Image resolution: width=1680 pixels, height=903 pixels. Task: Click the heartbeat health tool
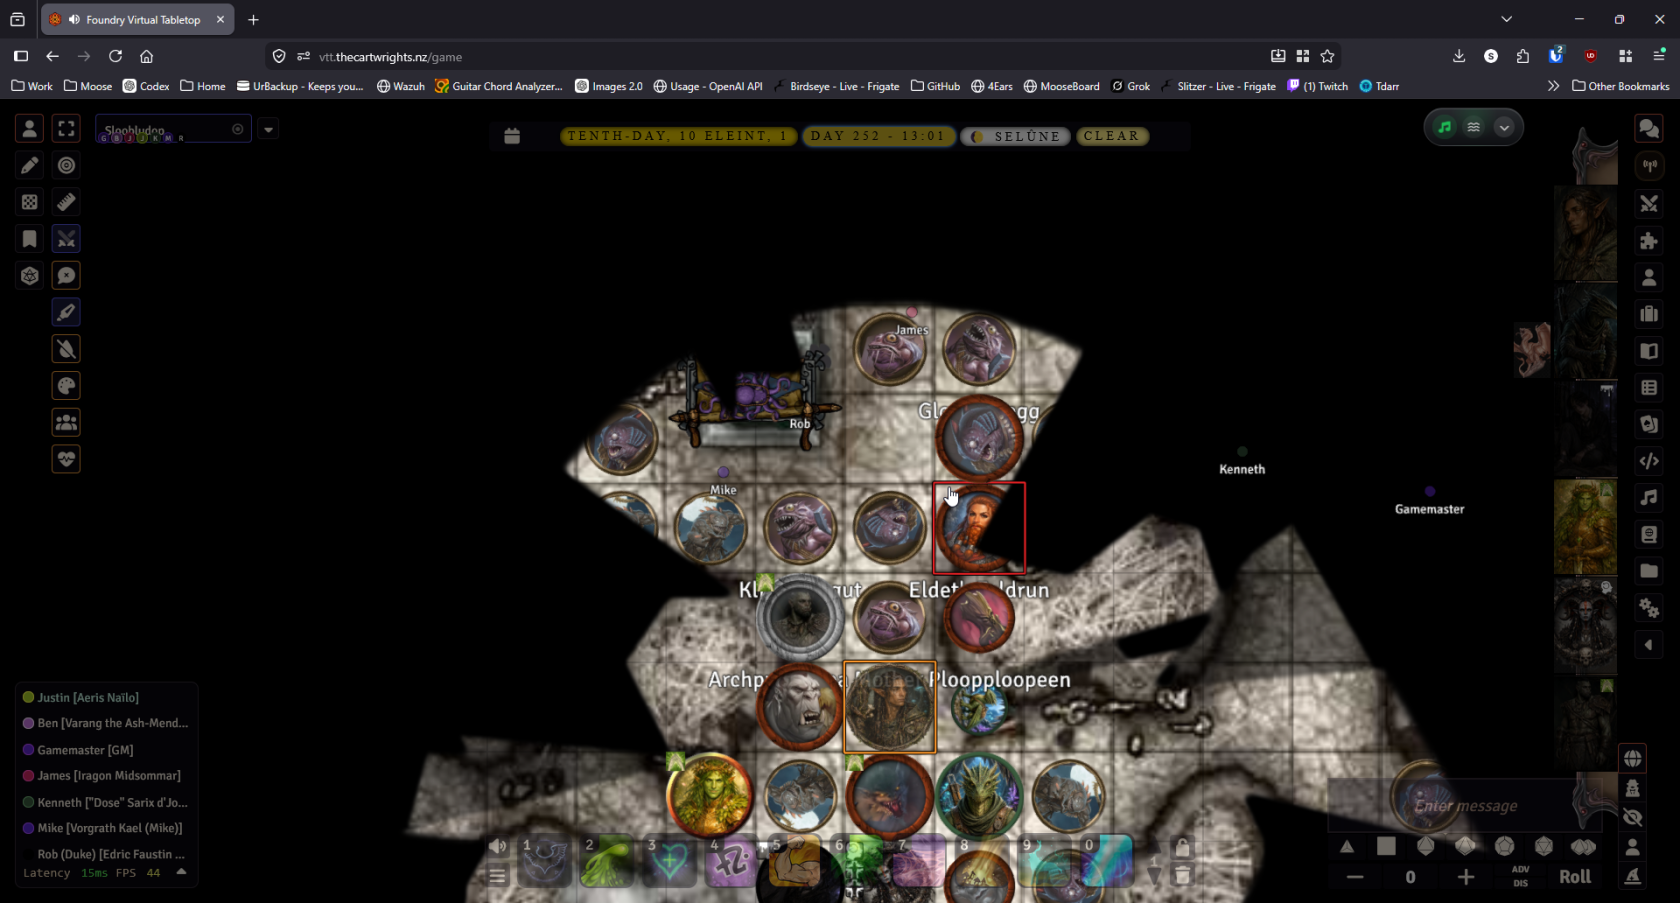[66, 459]
